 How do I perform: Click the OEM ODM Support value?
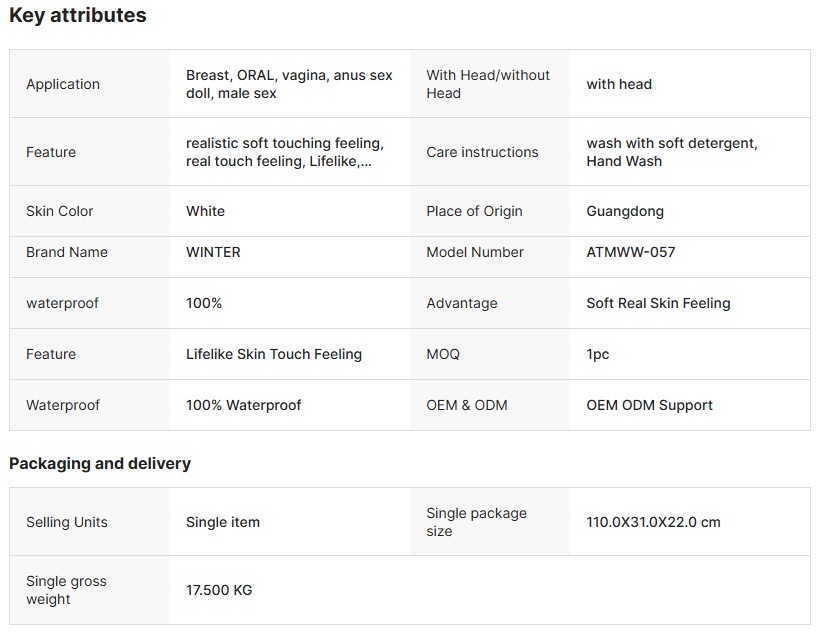649,405
